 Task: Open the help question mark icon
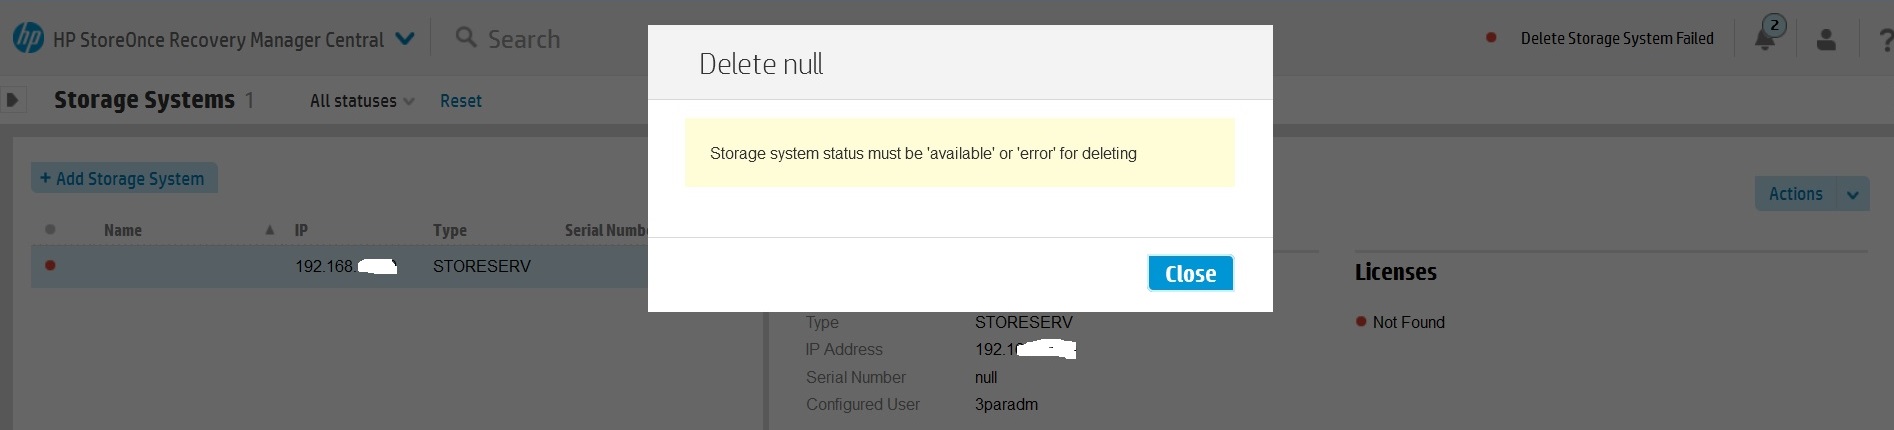click(x=1885, y=40)
